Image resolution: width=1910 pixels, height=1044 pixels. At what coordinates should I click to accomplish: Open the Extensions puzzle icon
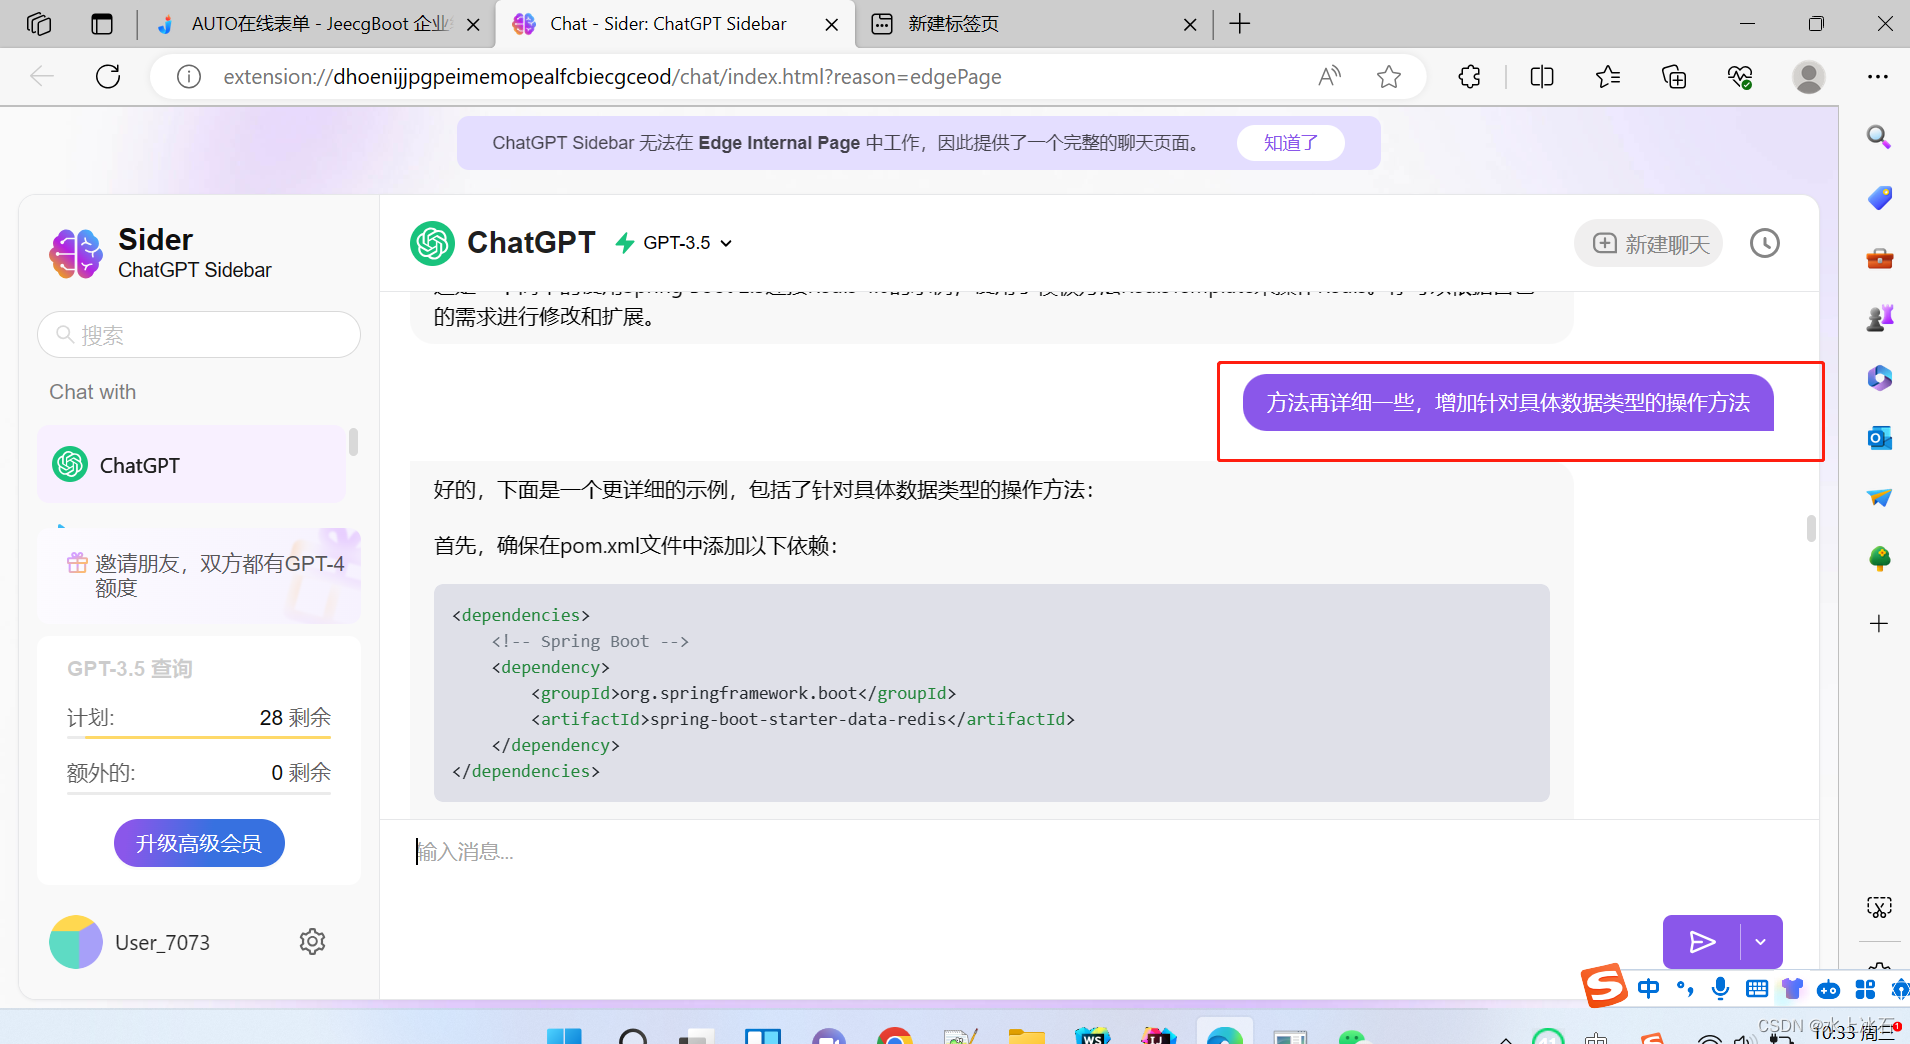1469,77
